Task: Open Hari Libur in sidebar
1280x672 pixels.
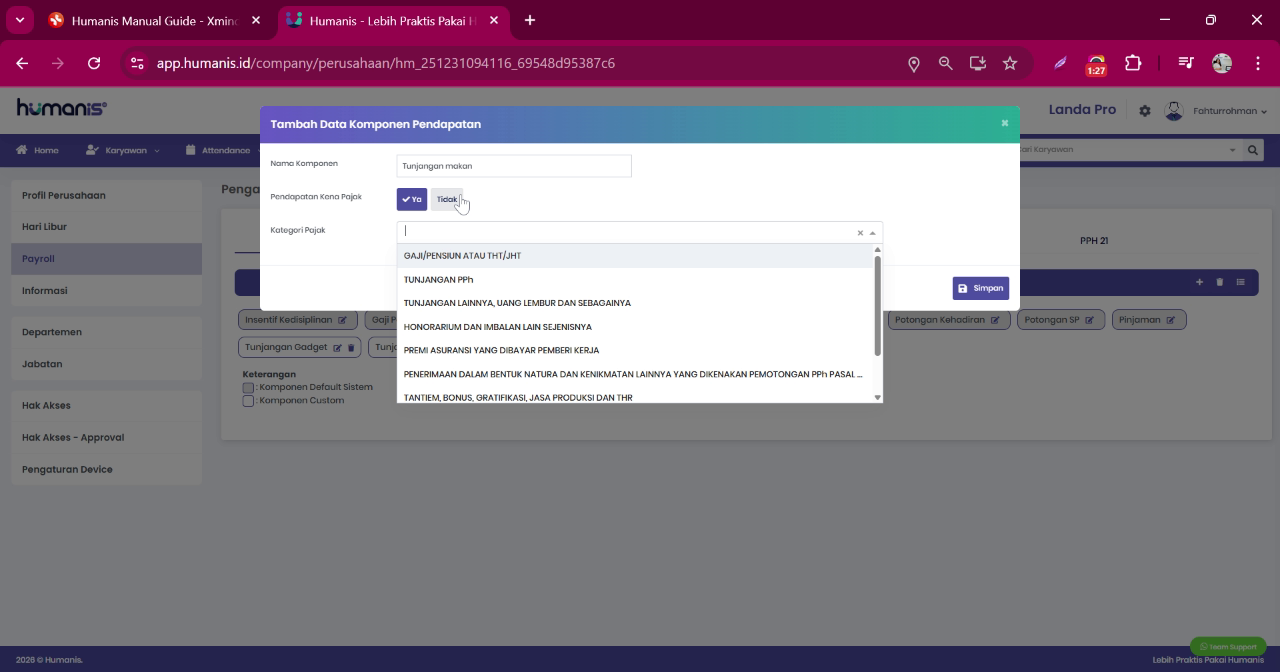Action: pyautogui.click(x=106, y=227)
